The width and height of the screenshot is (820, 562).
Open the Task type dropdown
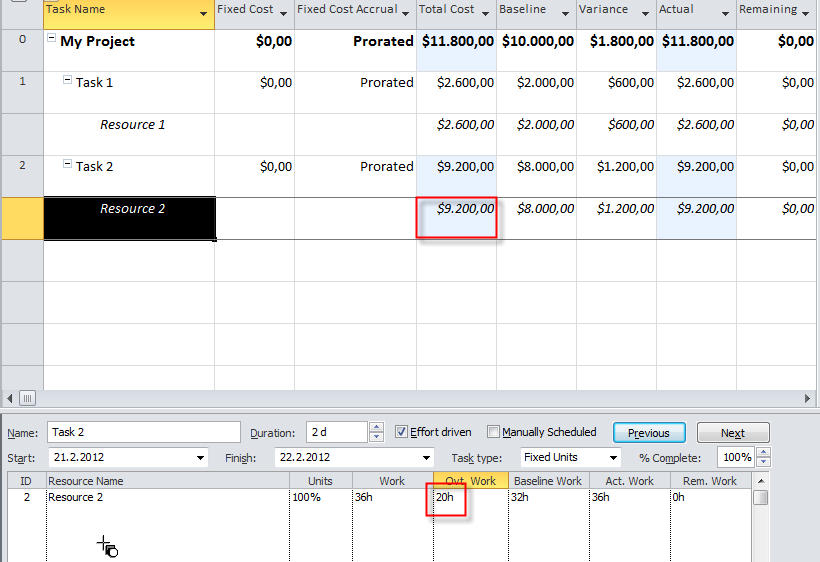(612, 458)
